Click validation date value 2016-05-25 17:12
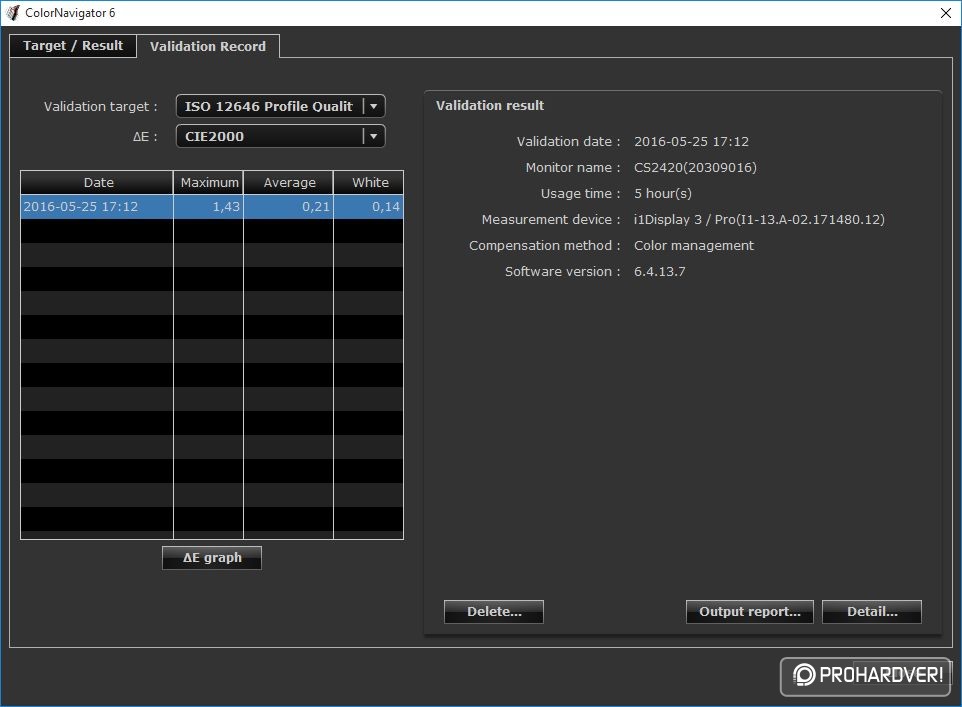Image resolution: width=962 pixels, height=707 pixels. (x=691, y=142)
